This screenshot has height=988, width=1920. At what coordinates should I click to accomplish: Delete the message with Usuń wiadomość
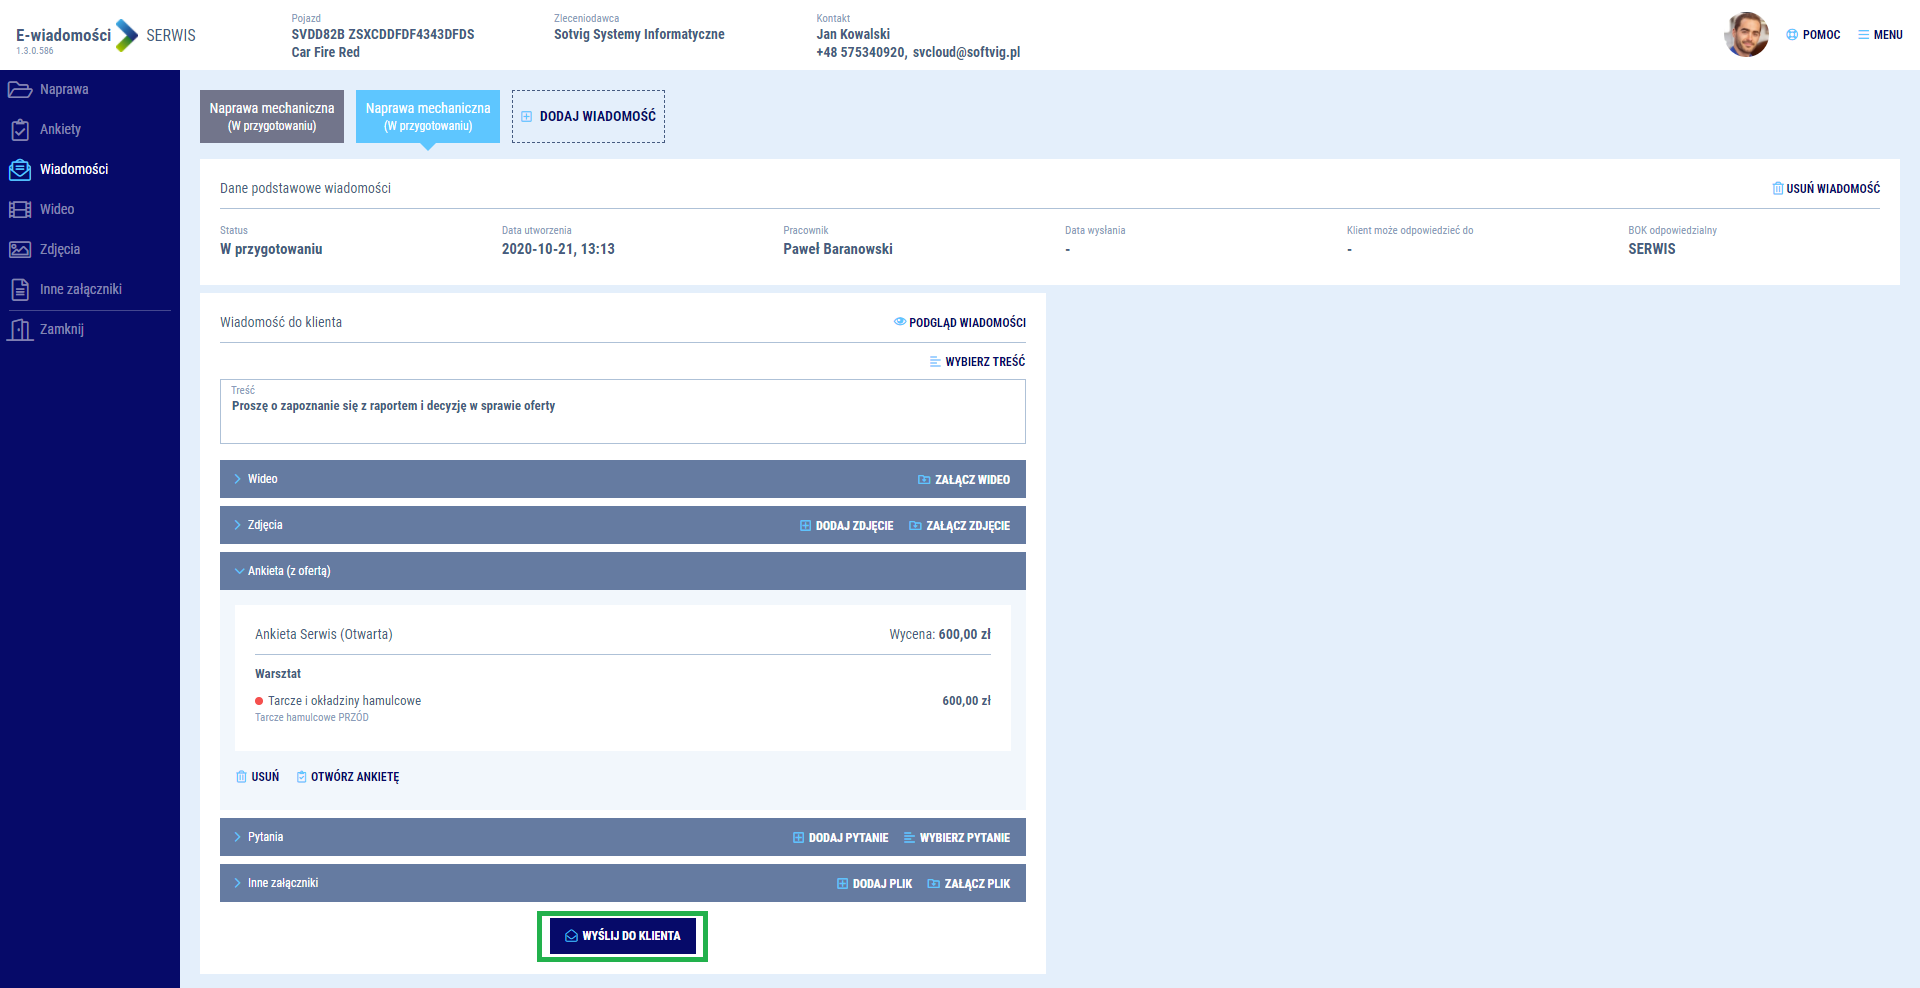1826,189
